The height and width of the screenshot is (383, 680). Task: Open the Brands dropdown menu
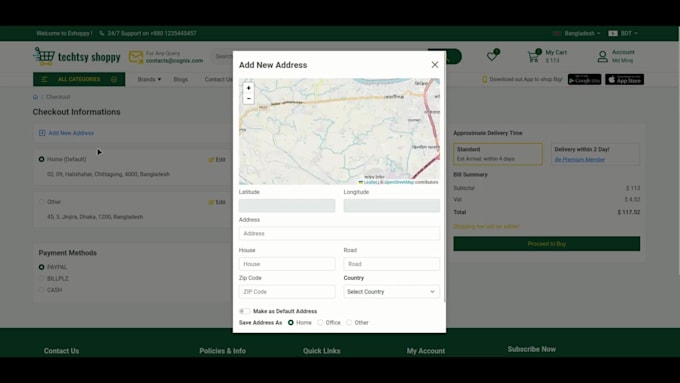click(149, 79)
